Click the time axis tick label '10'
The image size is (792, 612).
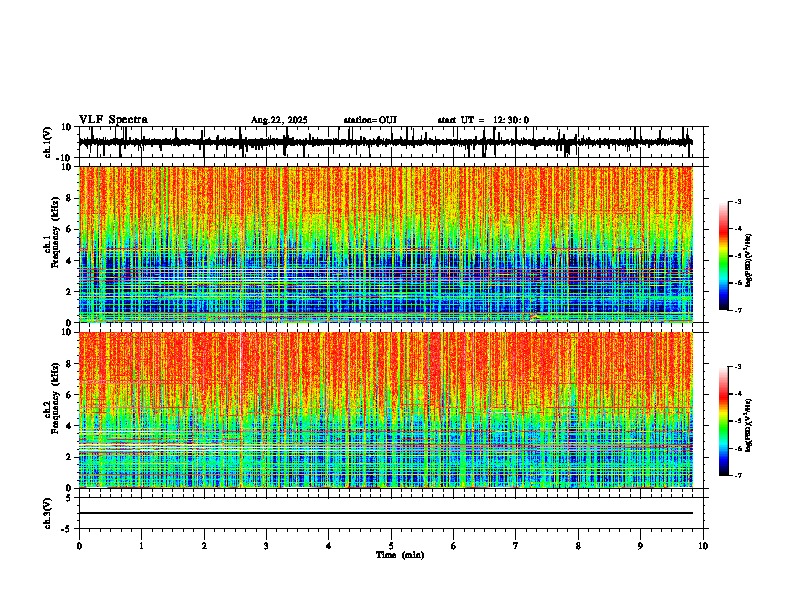[x=703, y=546]
